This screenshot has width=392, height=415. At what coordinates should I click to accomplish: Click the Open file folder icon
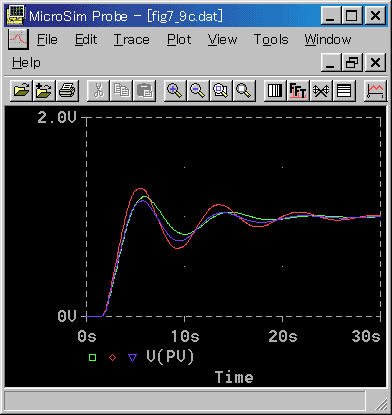pos(21,90)
